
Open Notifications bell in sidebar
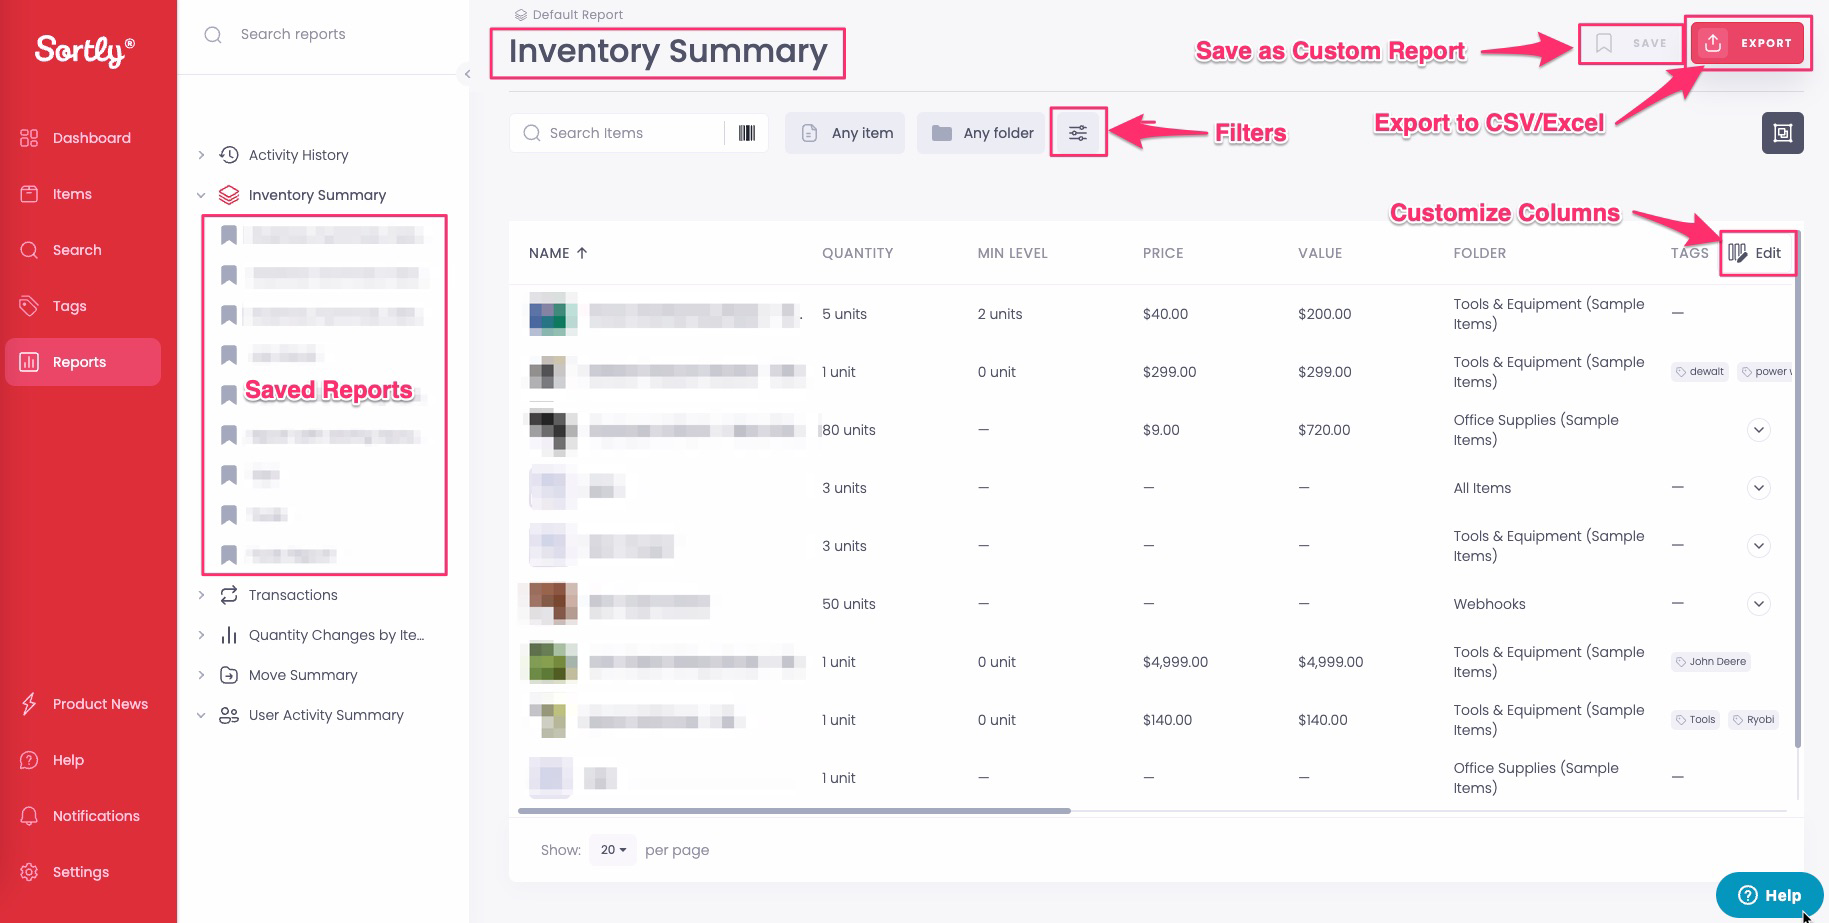click(x=30, y=816)
